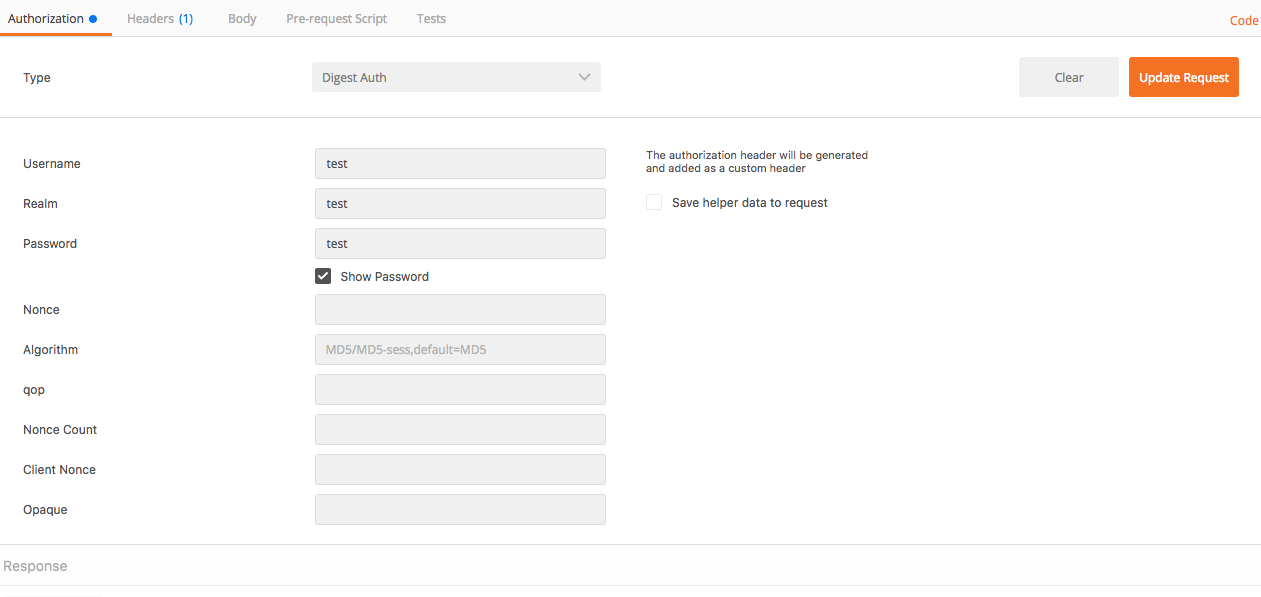Click the Realm input field

(x=460, y=203)
